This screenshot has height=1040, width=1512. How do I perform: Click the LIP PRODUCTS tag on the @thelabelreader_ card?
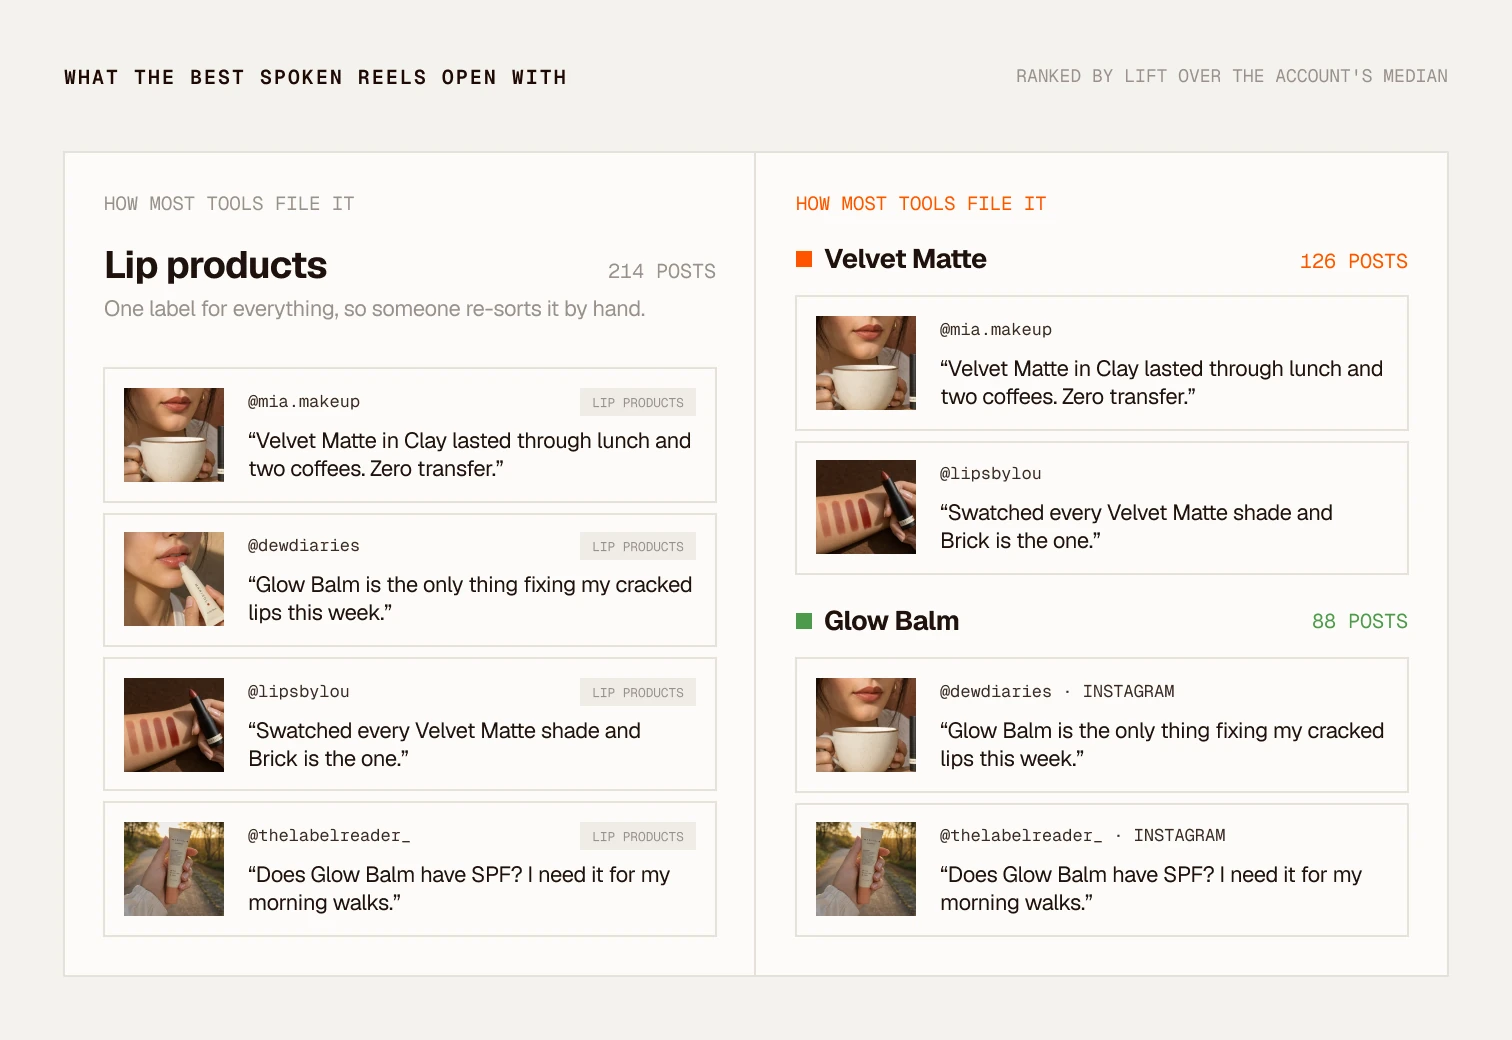[x=638, y=836]
